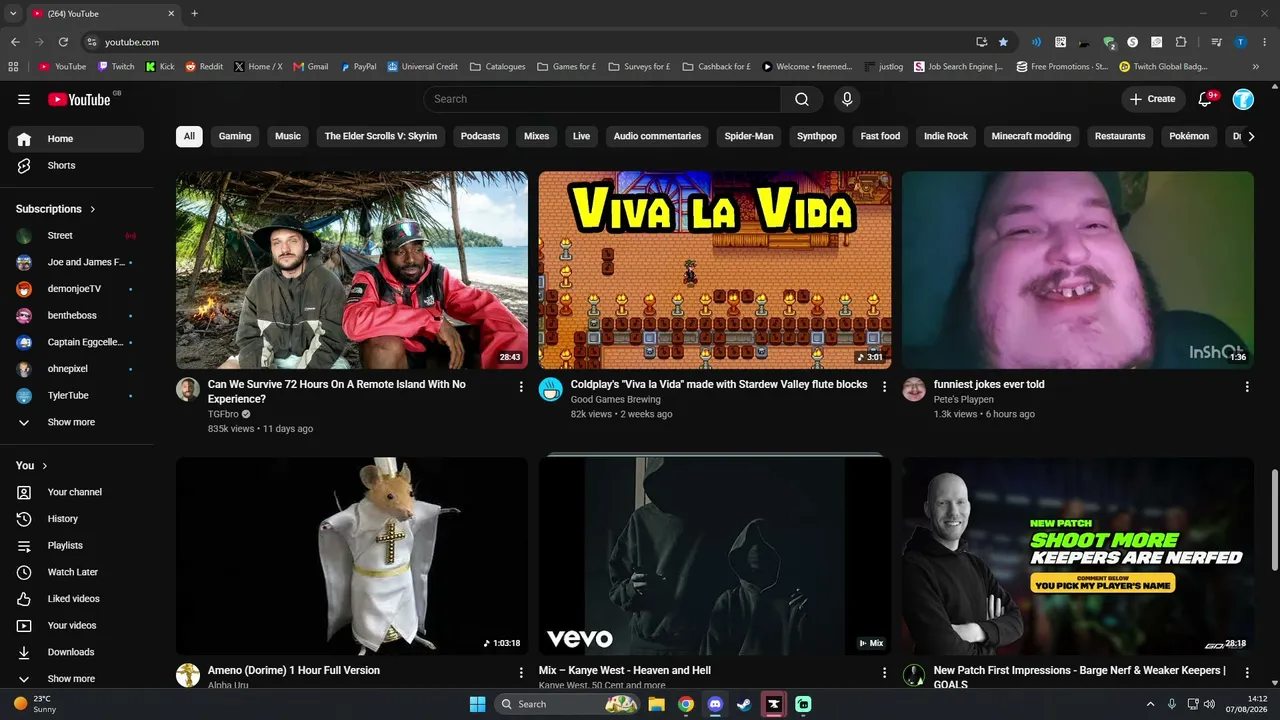The width and height of the screenshot is (1280, 720).
Task: Play the Kanye West vevo Mix thumbnail
Action: pos(715,556)
